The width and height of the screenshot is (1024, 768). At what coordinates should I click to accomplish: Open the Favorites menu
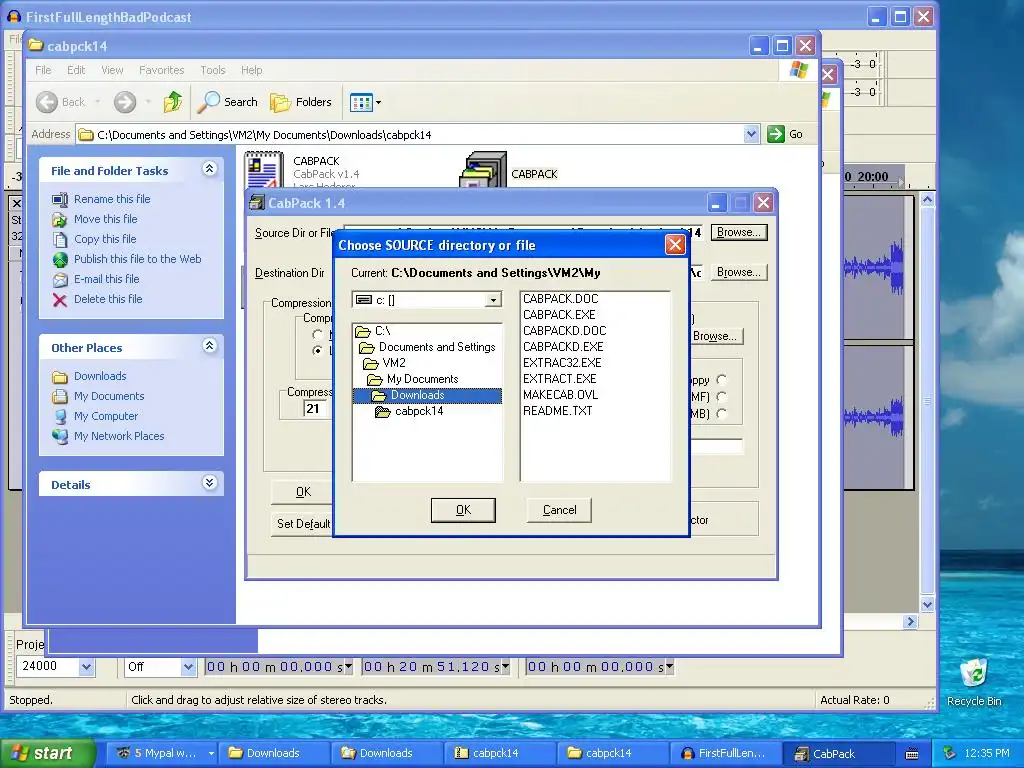(x=161, y=70)
